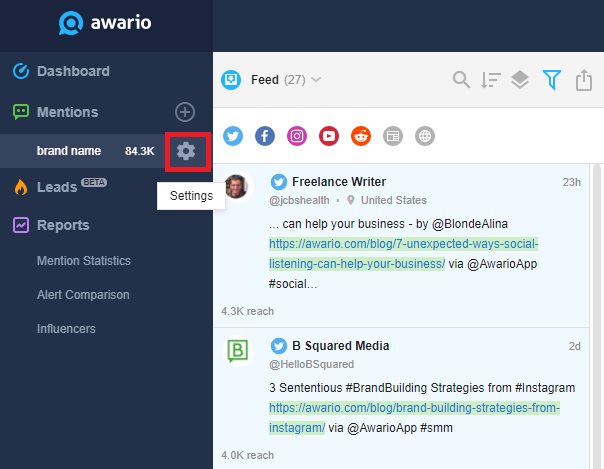Click the Mentions chat bubble icon

[21, 112]
